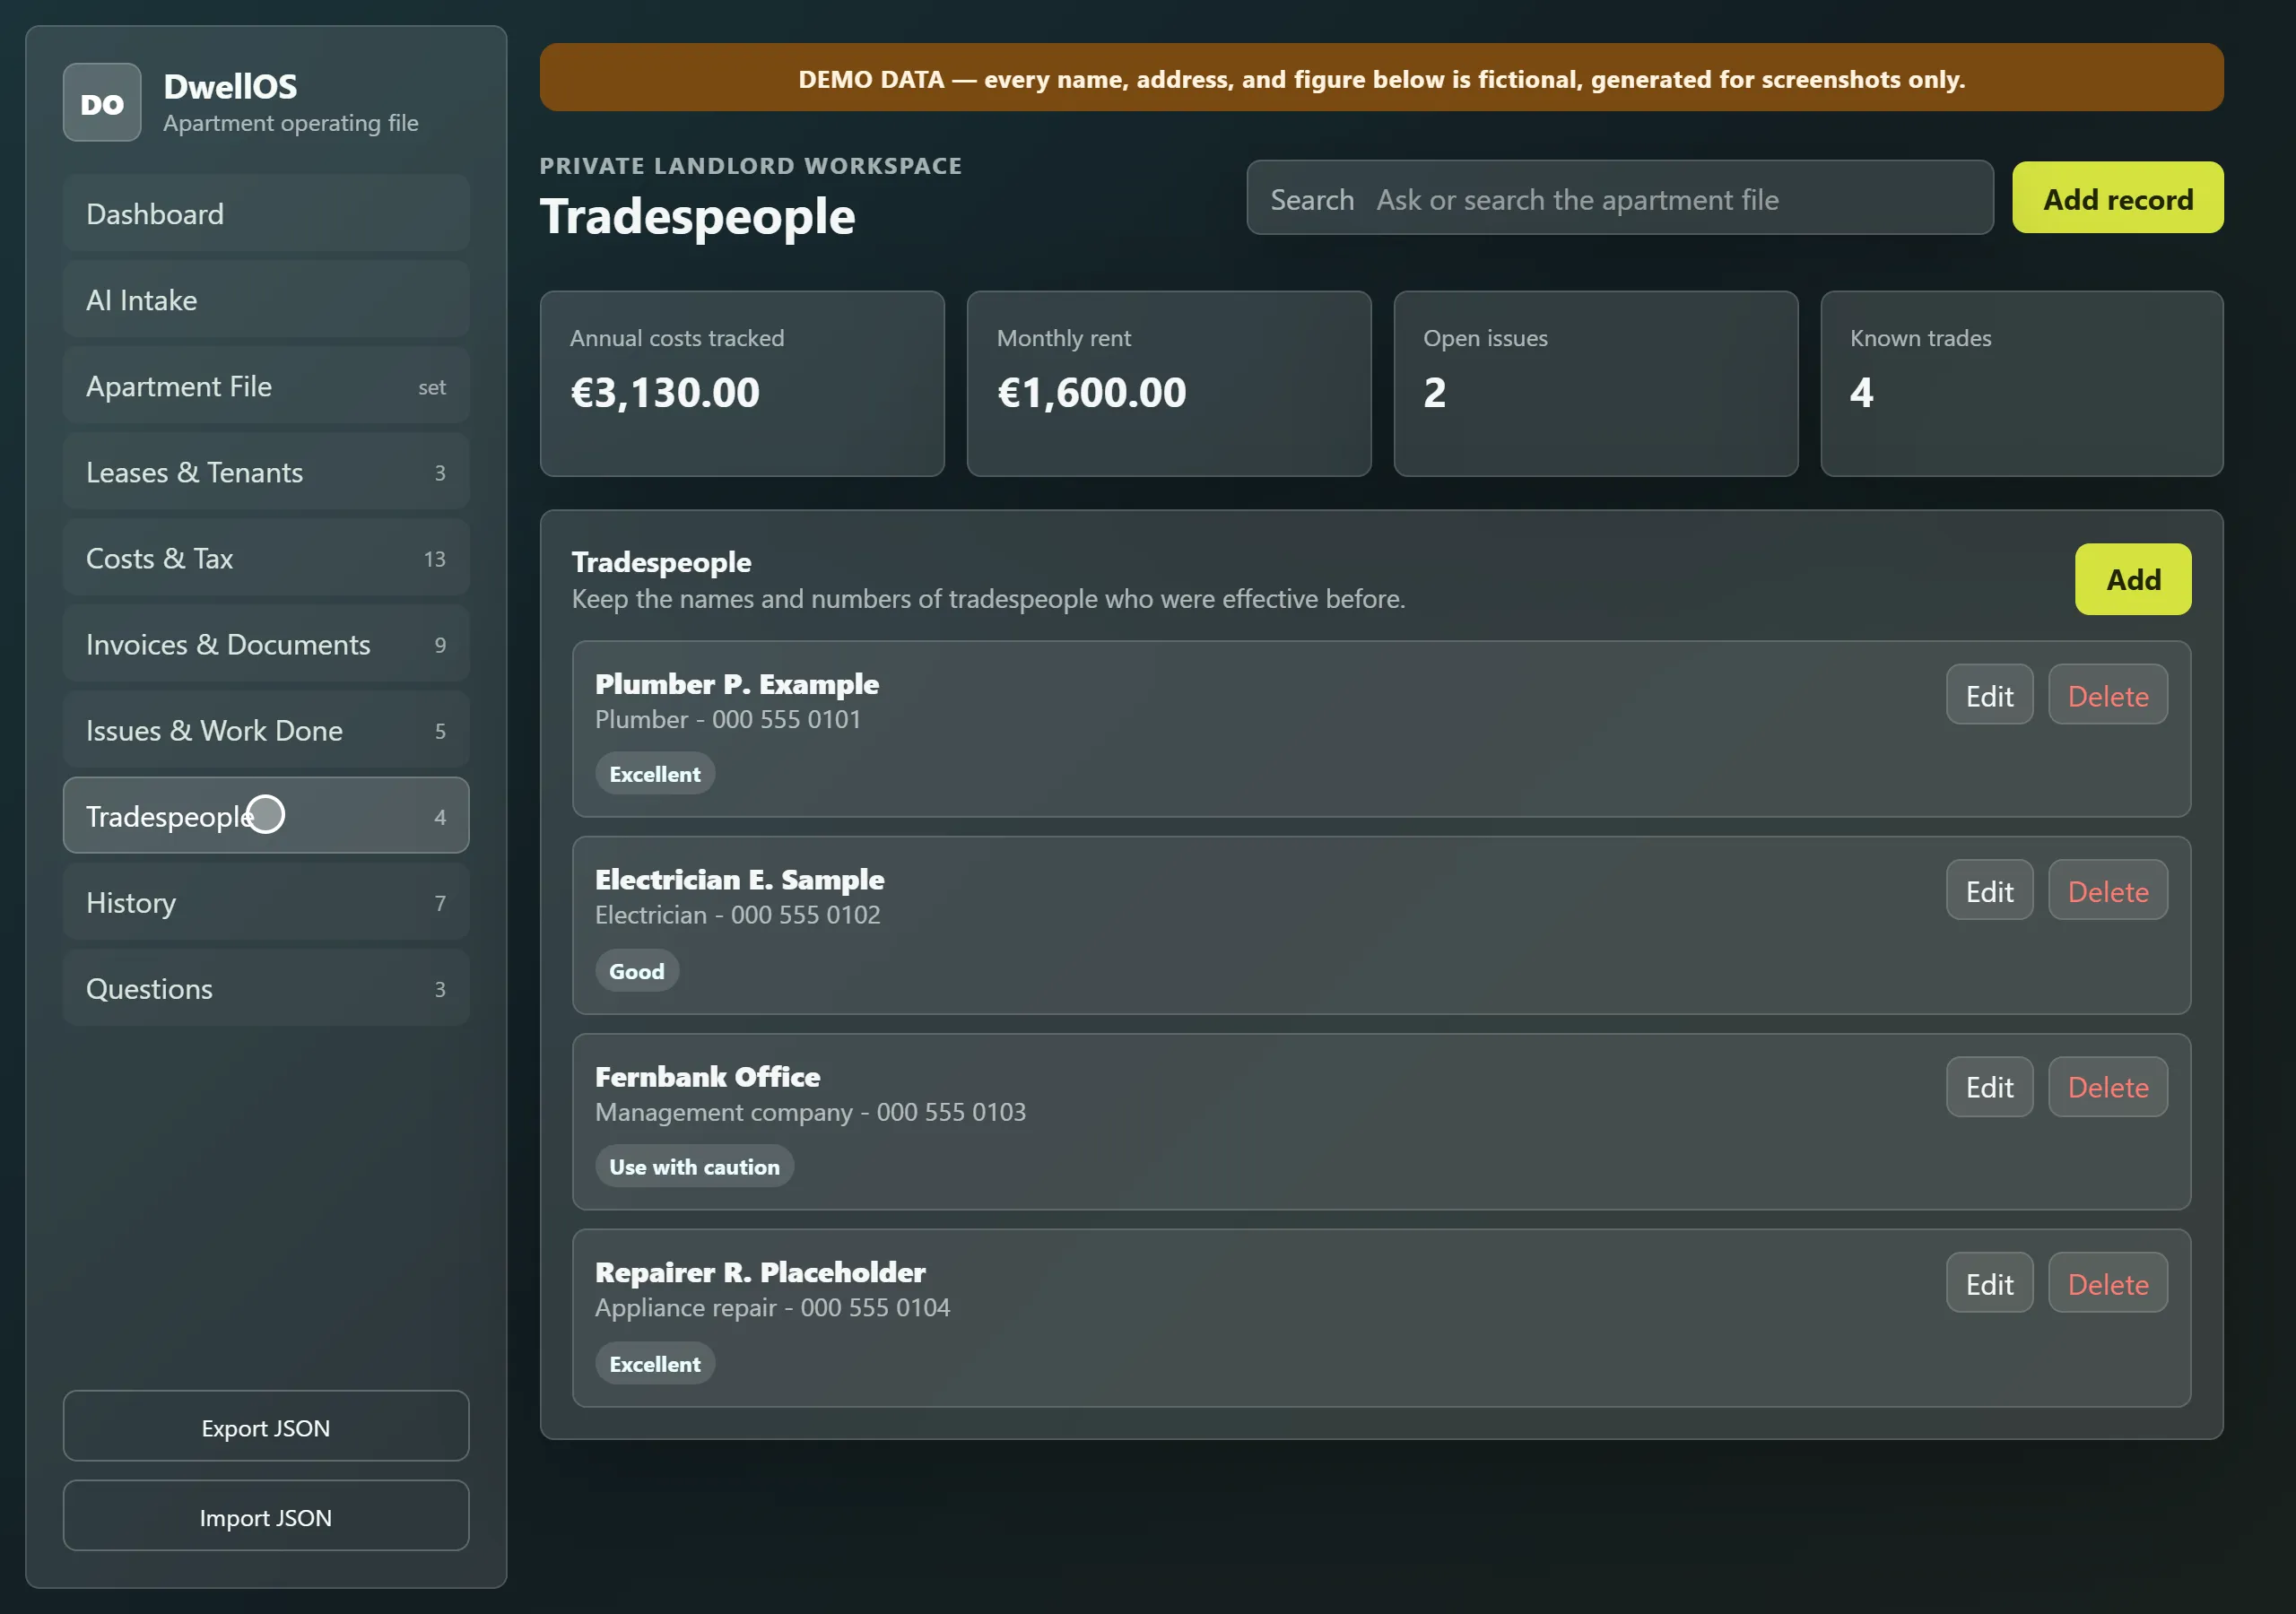2296x1614 pixels.
Task: Click the Known trades card
Action: pyautogui.click(x=2022, y=384)
